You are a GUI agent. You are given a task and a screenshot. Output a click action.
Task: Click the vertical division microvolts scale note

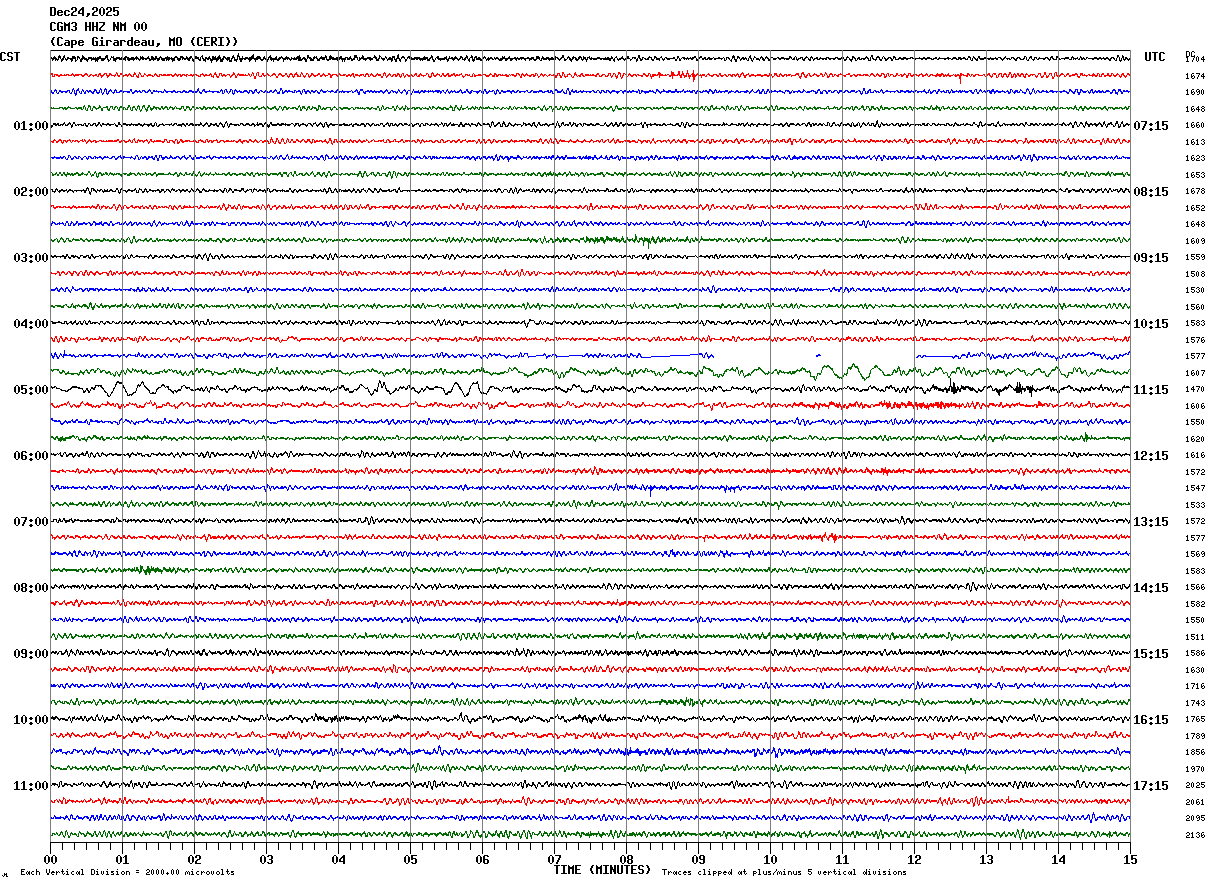click(x=128, y=873)
